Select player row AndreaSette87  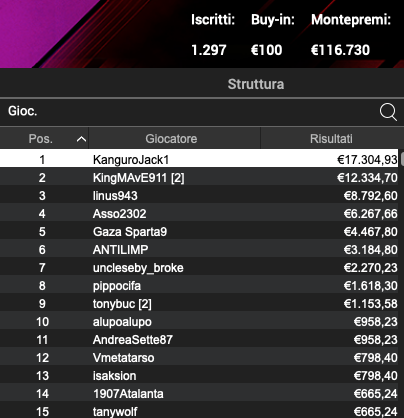coord(199,339)
